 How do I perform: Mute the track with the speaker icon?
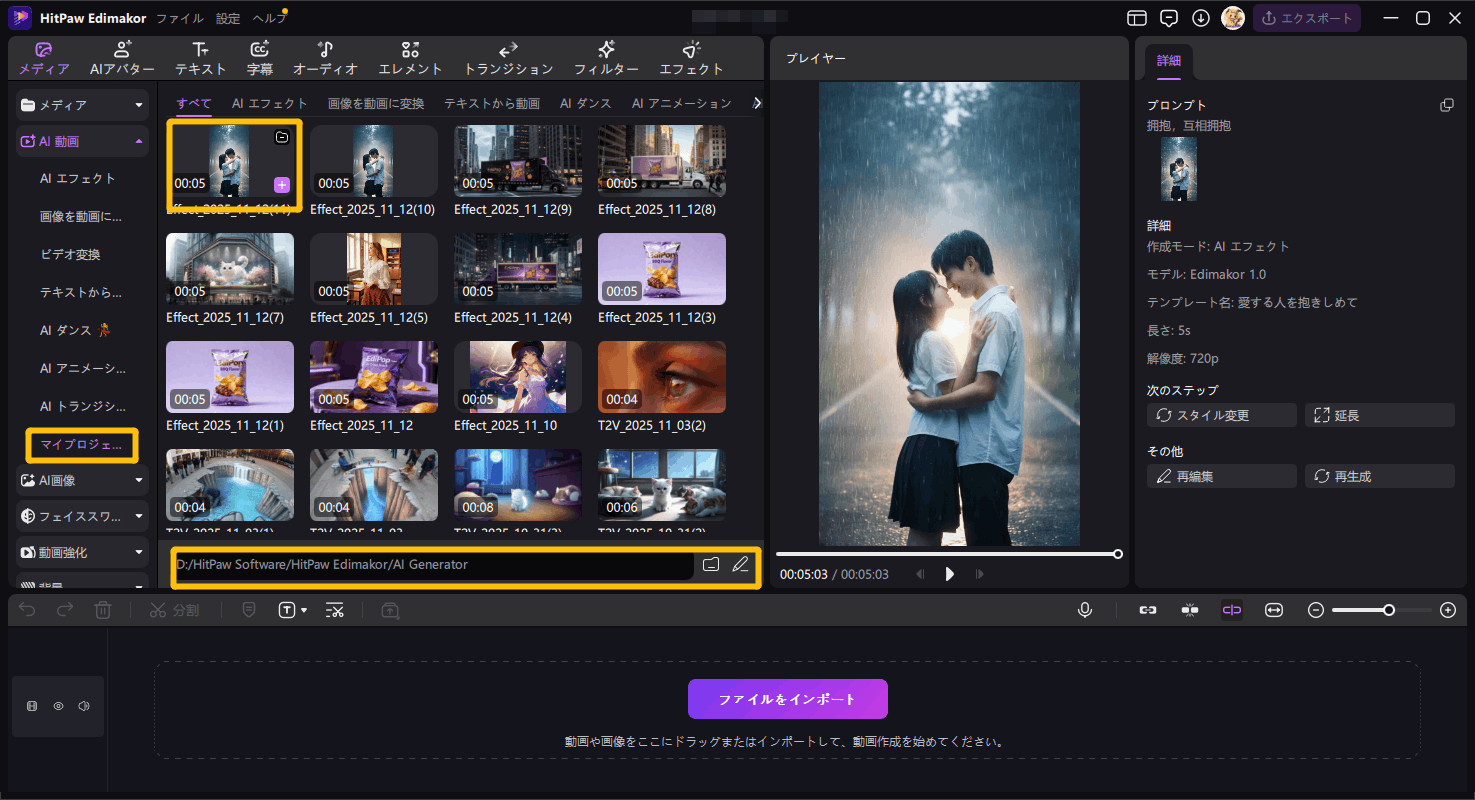pyautogui.click(x=84, y=706)
